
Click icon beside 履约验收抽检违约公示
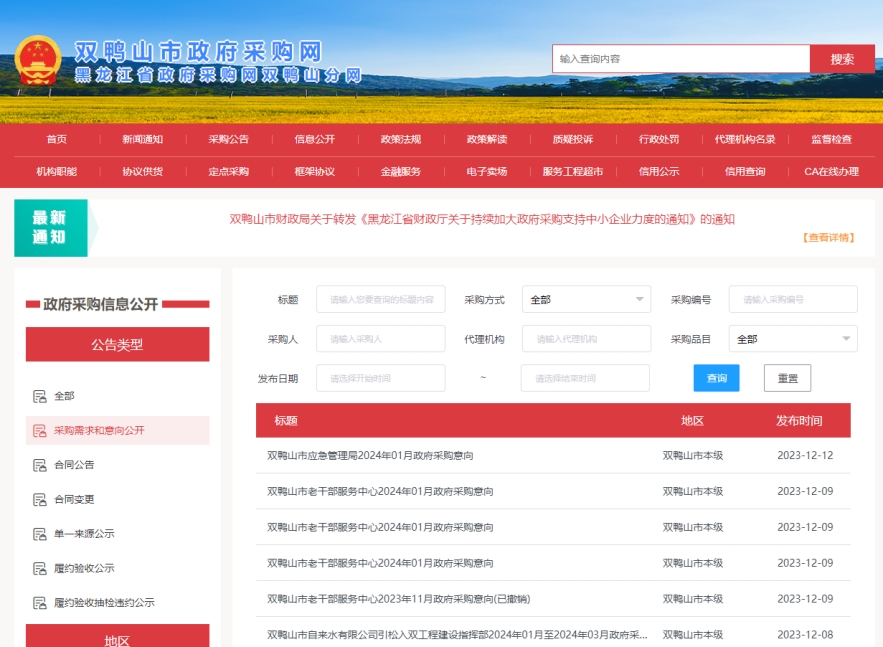pos(40,603)
